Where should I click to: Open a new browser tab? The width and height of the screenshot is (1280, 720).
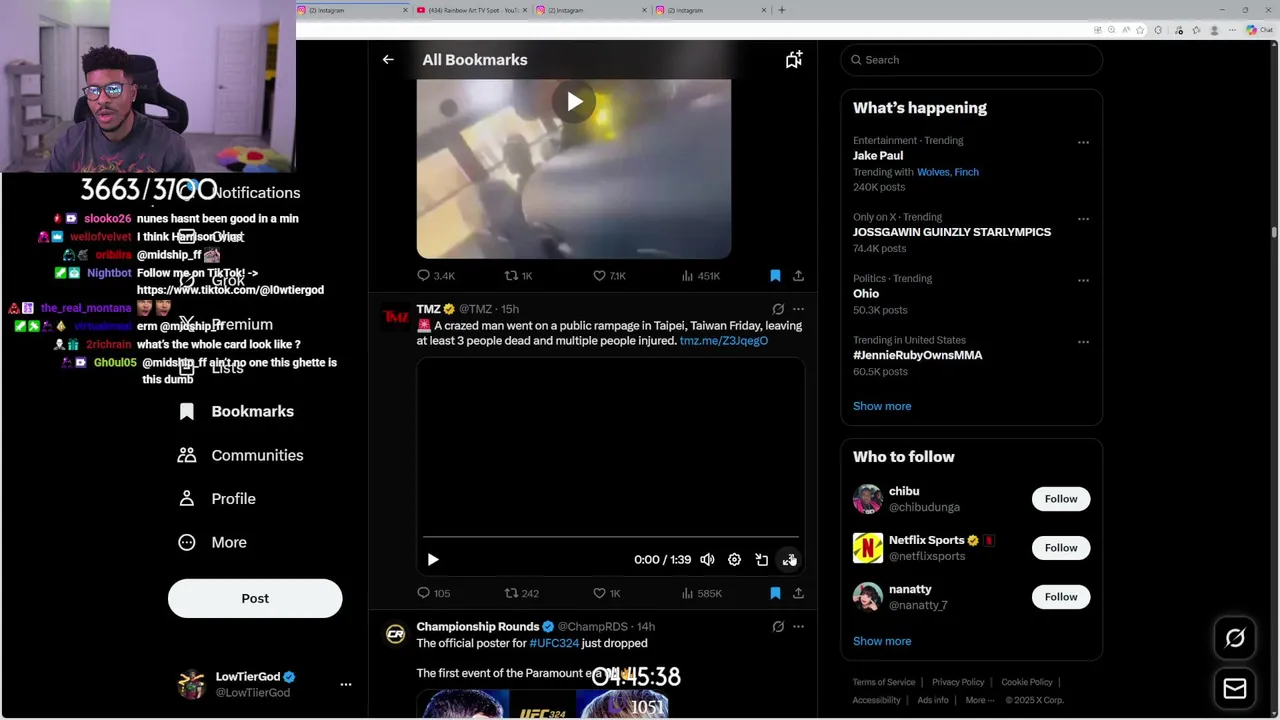coord(782,10)
